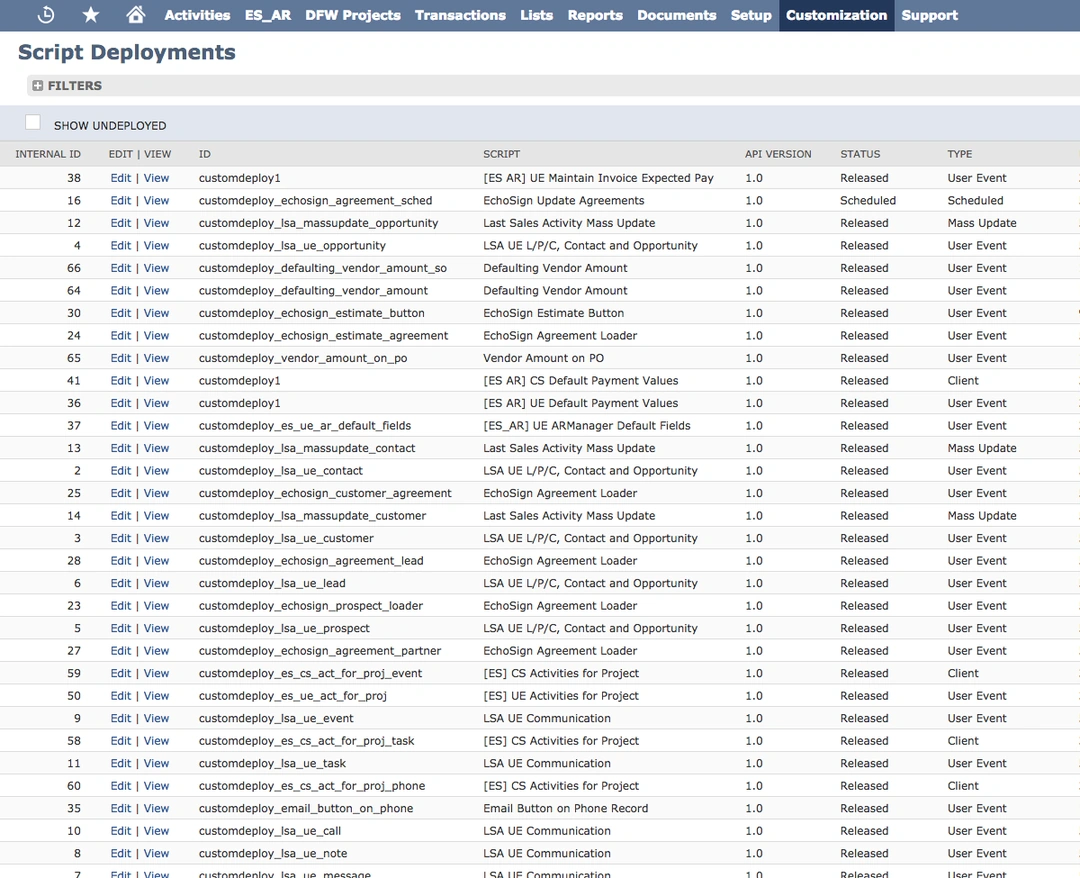
Task: Open the Customization menu
Action: (836, 15)
